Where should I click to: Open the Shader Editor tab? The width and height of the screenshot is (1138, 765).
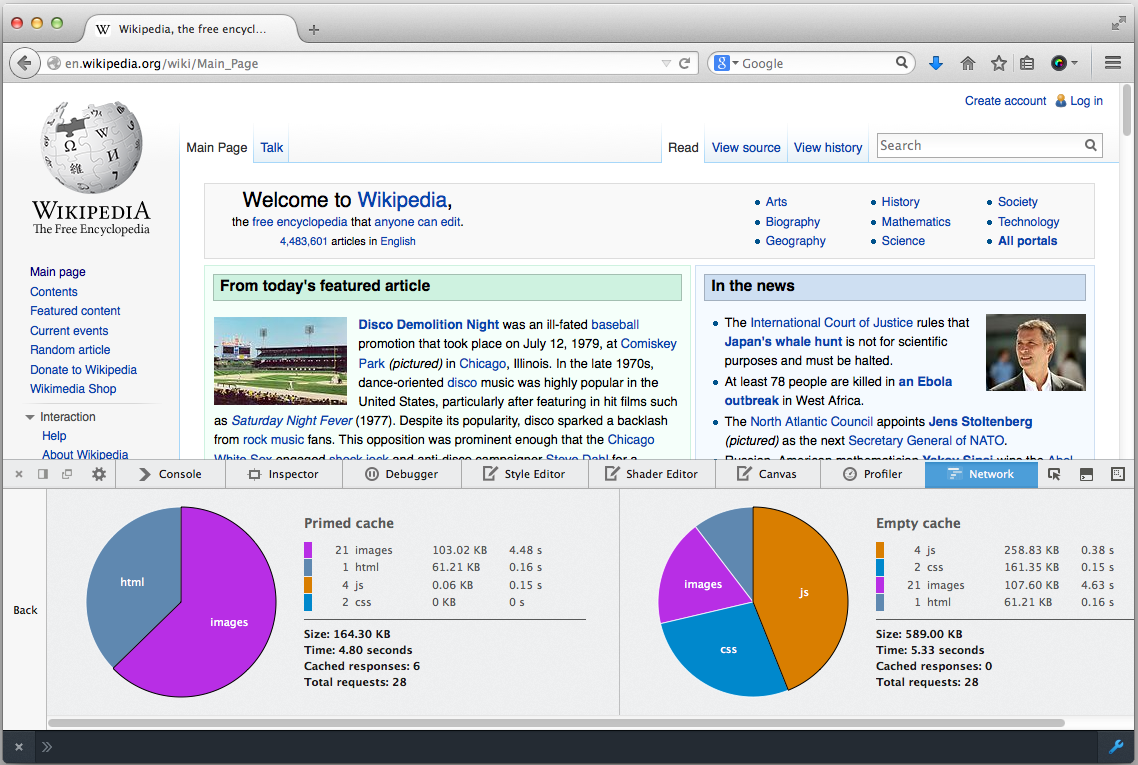click(x=652, y=474)
